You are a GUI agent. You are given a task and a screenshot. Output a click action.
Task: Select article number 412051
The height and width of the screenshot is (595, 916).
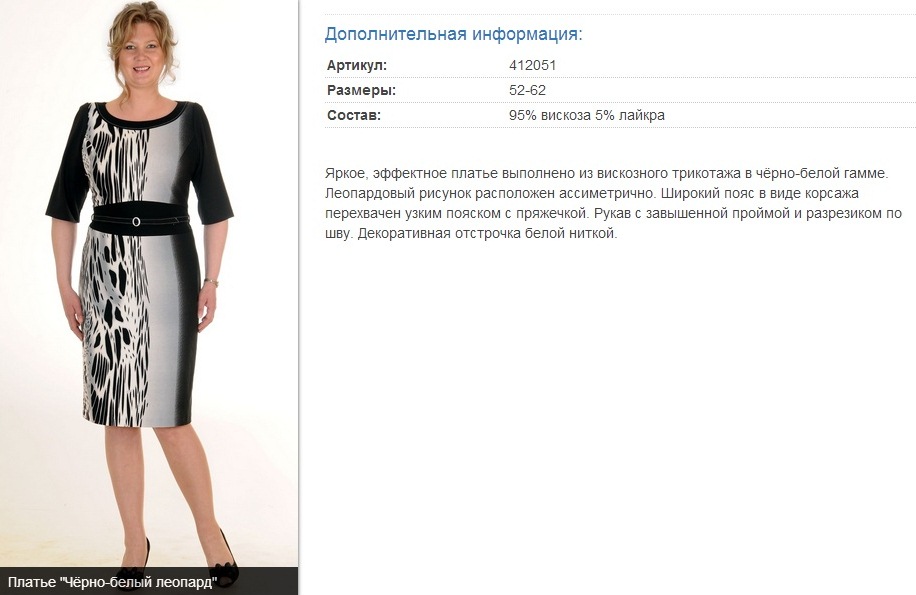[x=532, y=65]
